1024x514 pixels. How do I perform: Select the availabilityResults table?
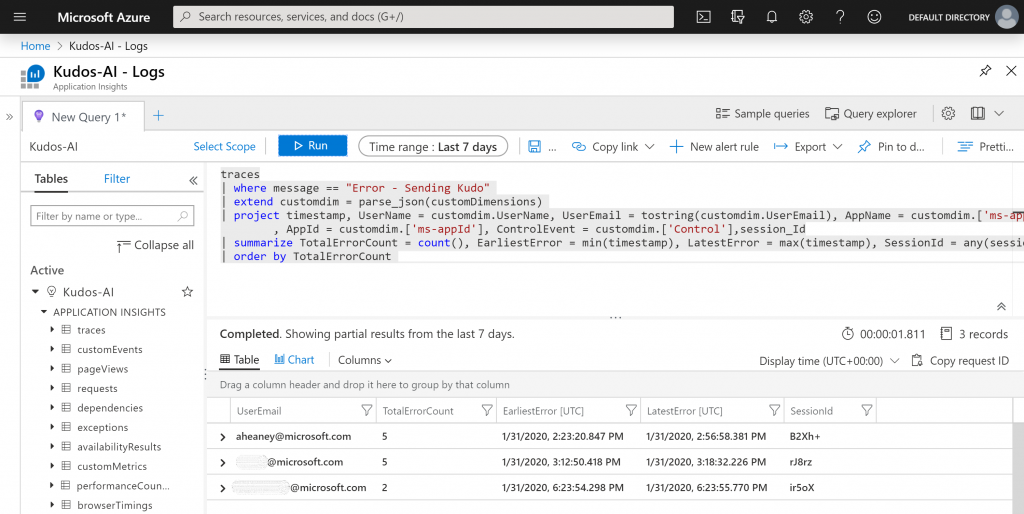pyautogui.click(x=119, y=447)
